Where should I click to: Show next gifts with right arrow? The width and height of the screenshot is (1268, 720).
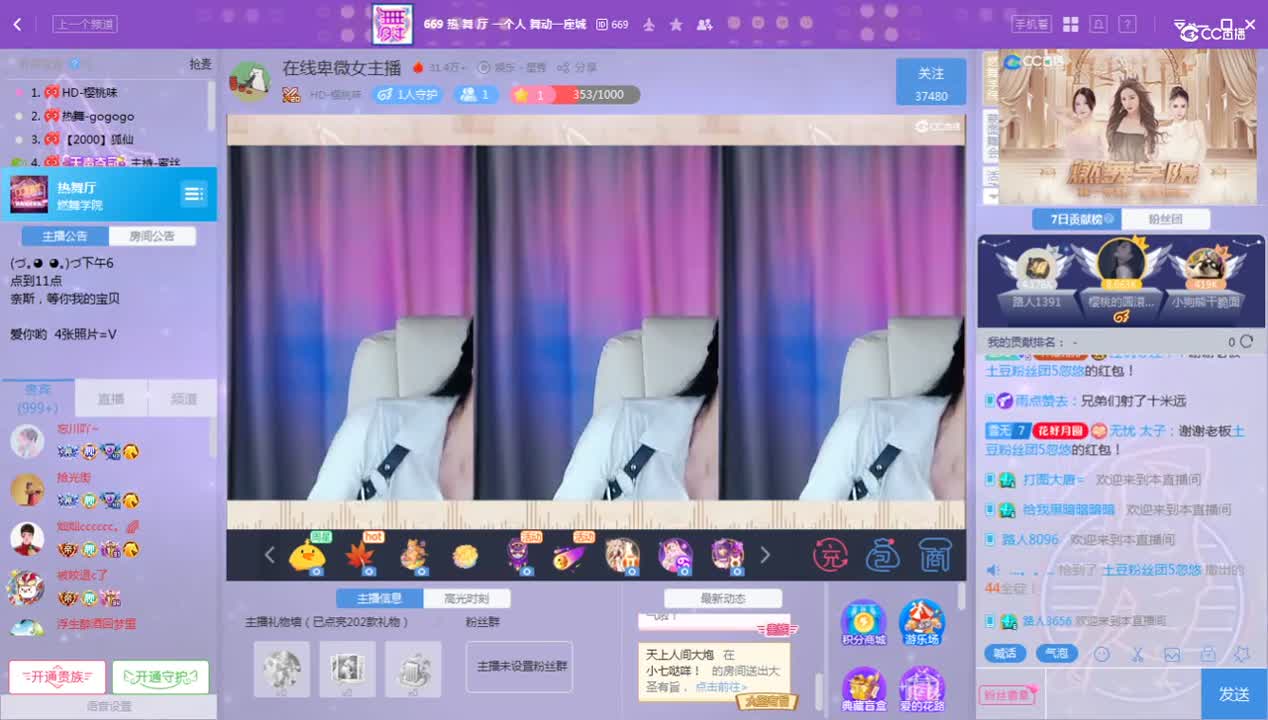click(x=765, y=555)
